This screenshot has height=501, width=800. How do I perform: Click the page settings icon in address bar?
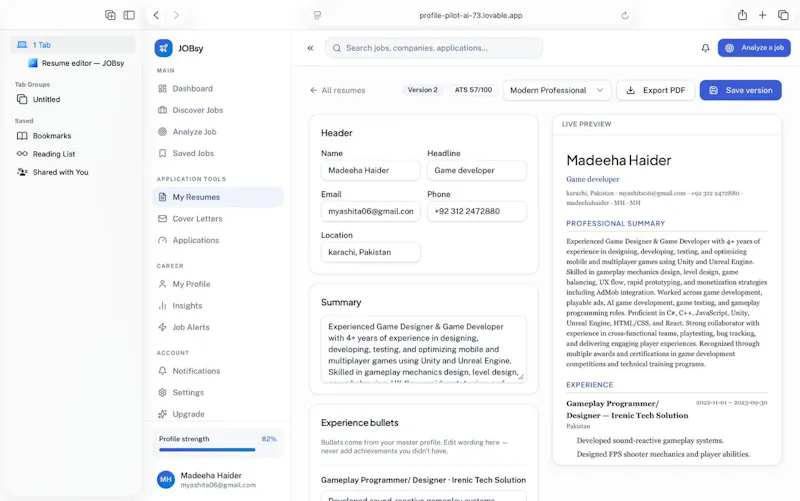click(317, 15)
